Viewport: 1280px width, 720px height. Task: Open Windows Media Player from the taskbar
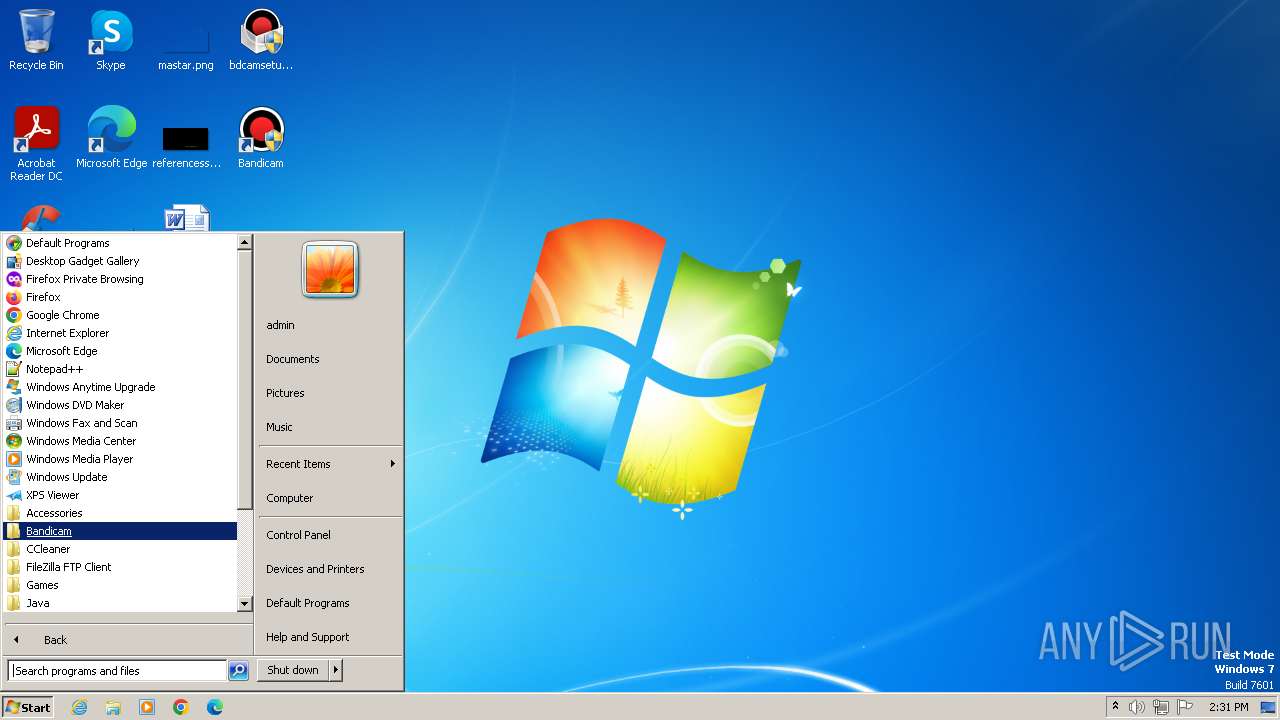coord(147,707)
